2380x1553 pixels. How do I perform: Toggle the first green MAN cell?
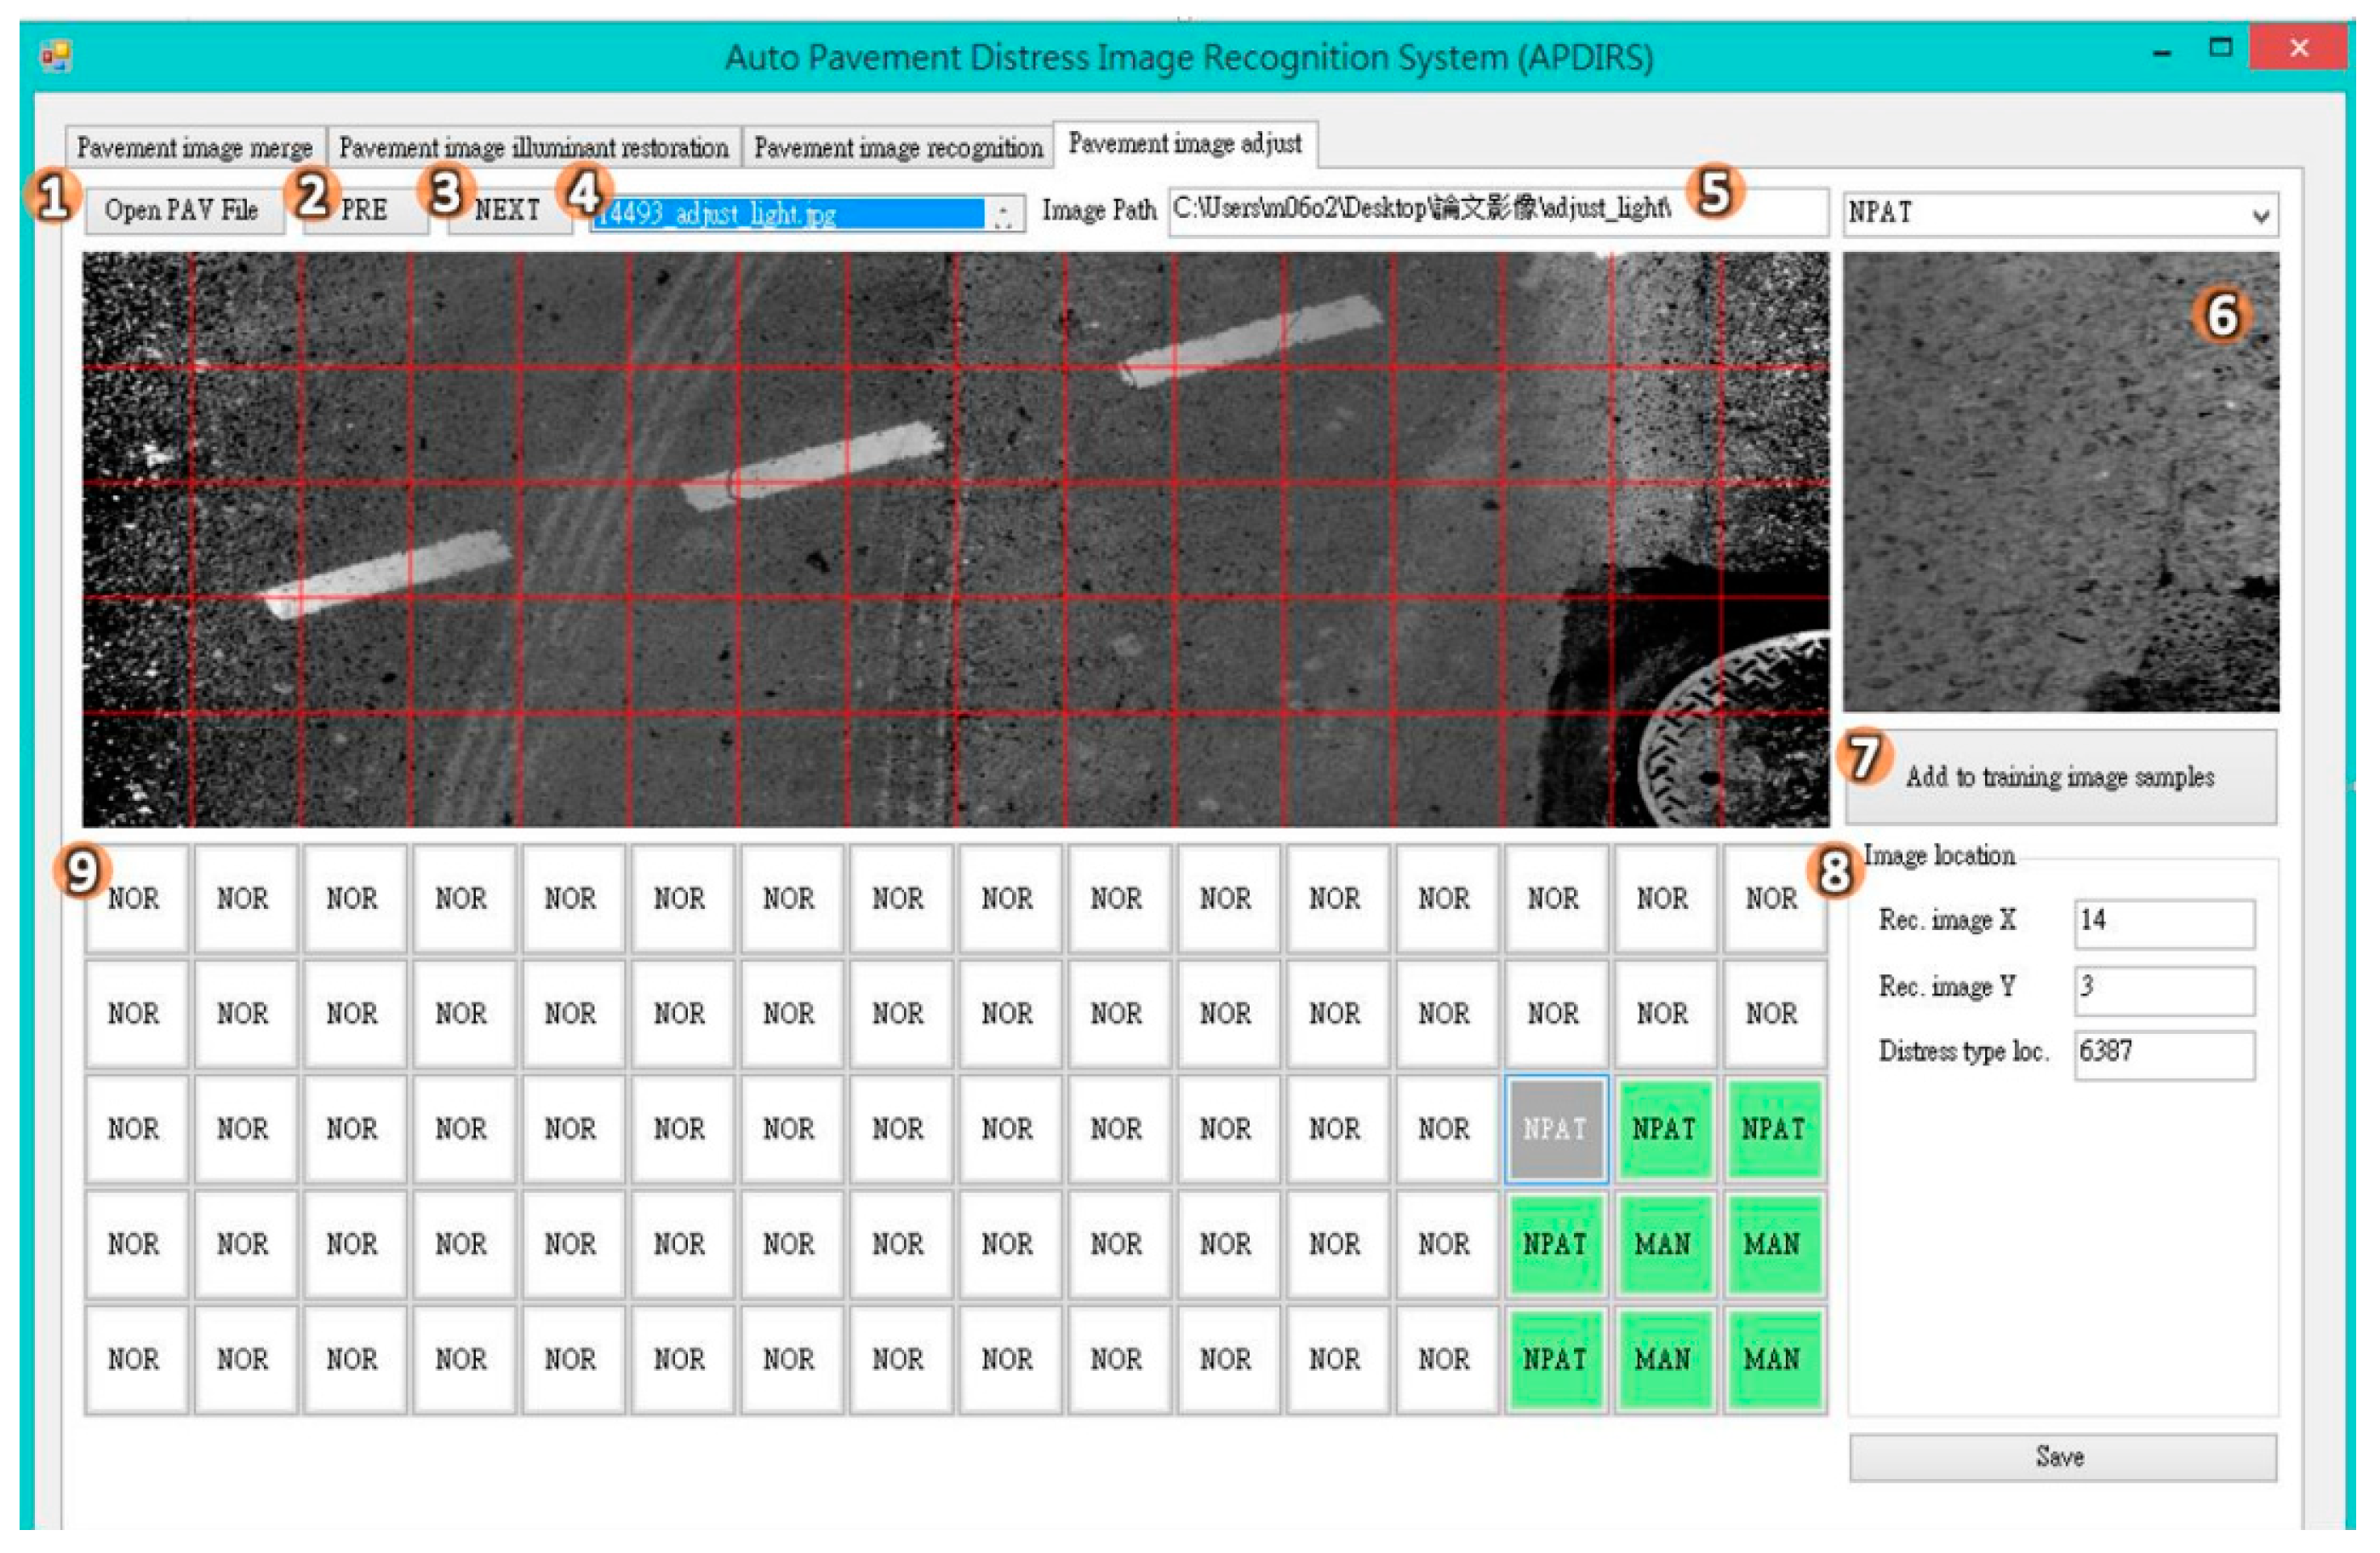(1663, 1244)
